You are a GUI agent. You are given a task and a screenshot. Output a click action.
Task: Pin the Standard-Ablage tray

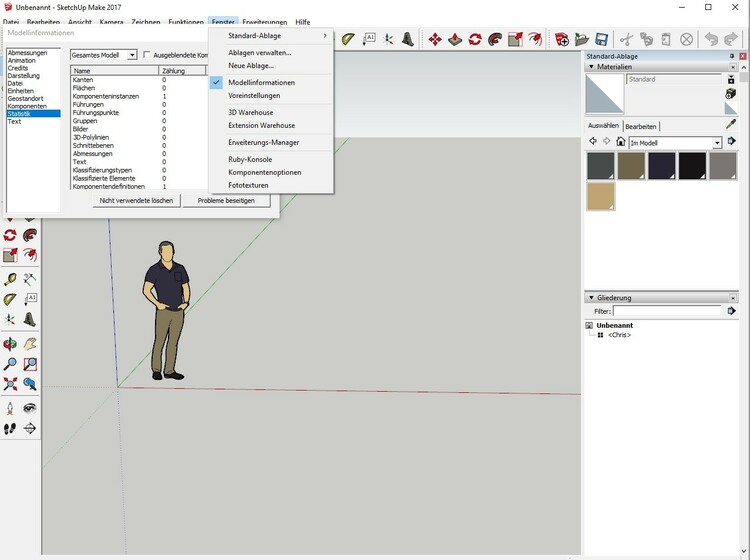click(732, 56)
